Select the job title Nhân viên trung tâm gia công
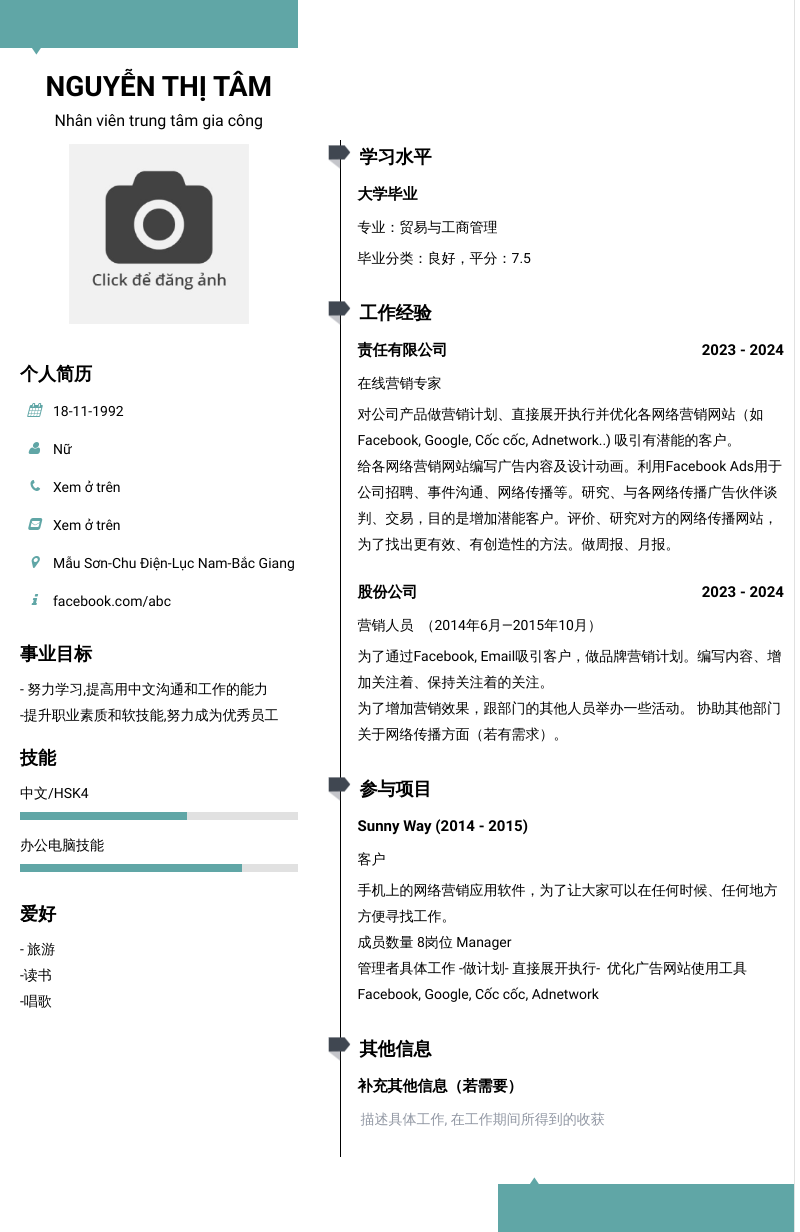 [x=159, y=121]
